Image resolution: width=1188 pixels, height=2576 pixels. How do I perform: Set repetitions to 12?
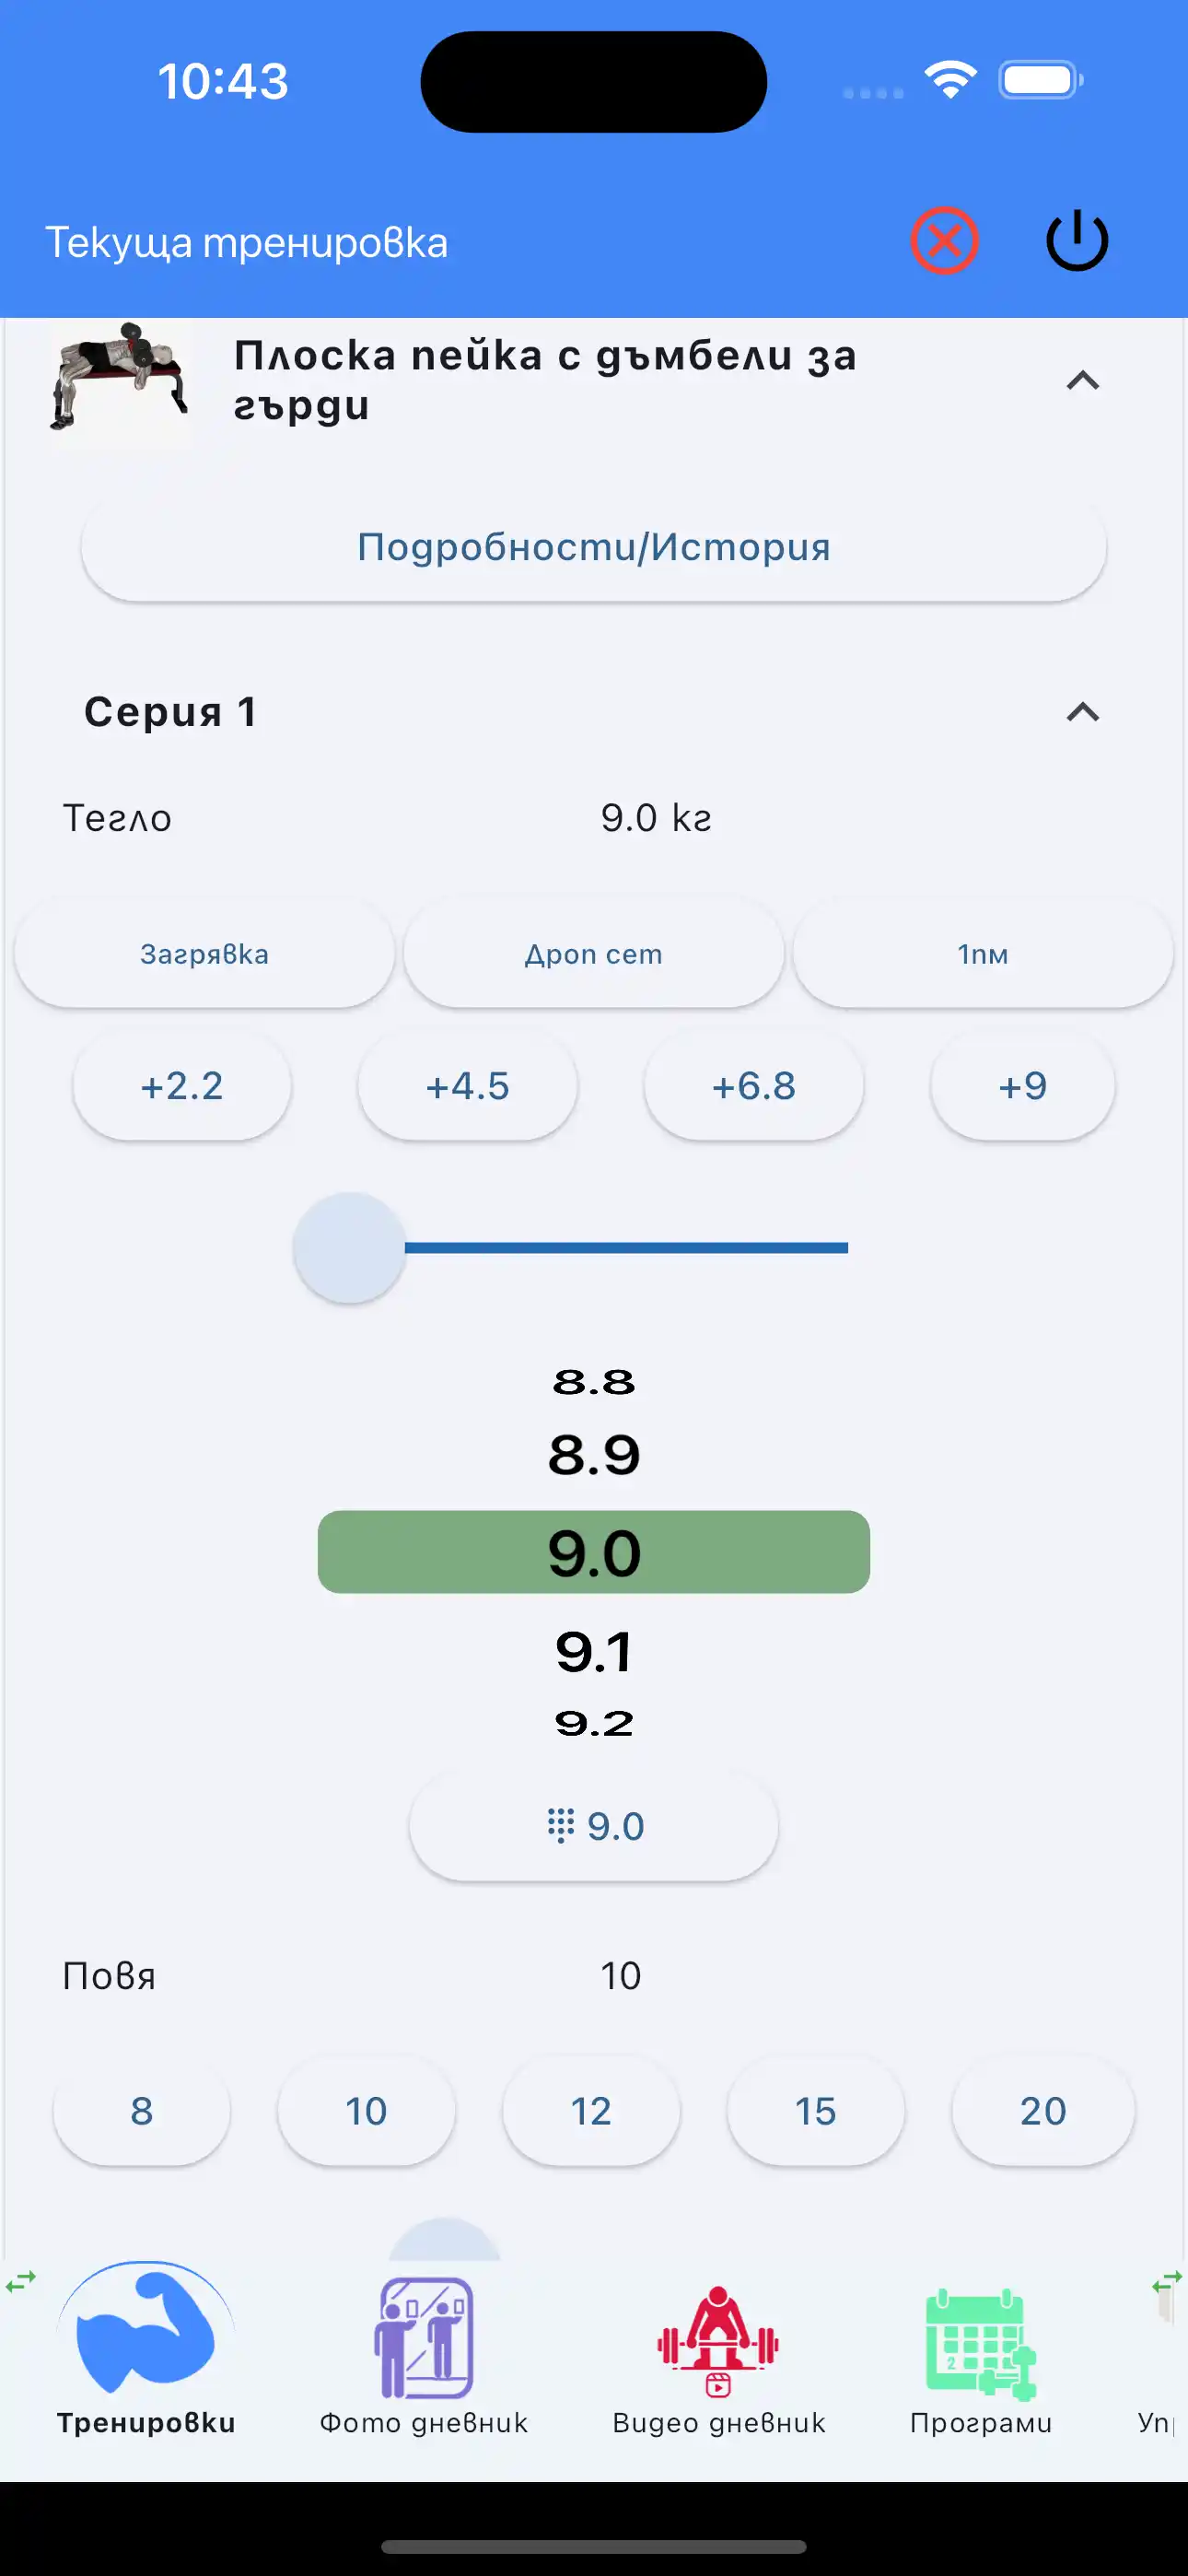pyautogui.click(x=591, y=2111)
